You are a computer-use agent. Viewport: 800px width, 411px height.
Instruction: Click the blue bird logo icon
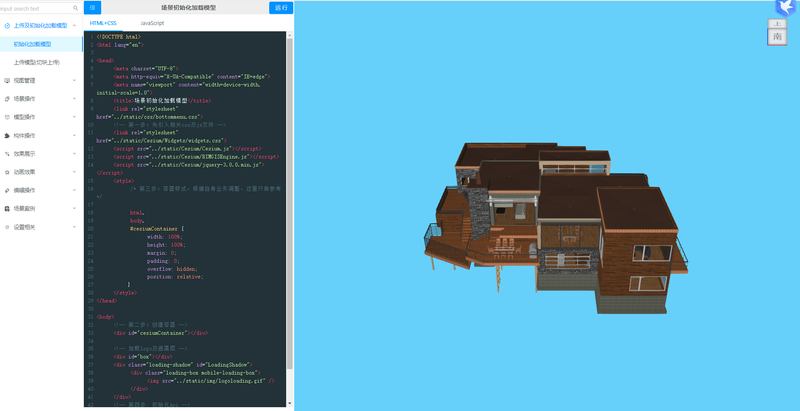(x=786, y=8)
